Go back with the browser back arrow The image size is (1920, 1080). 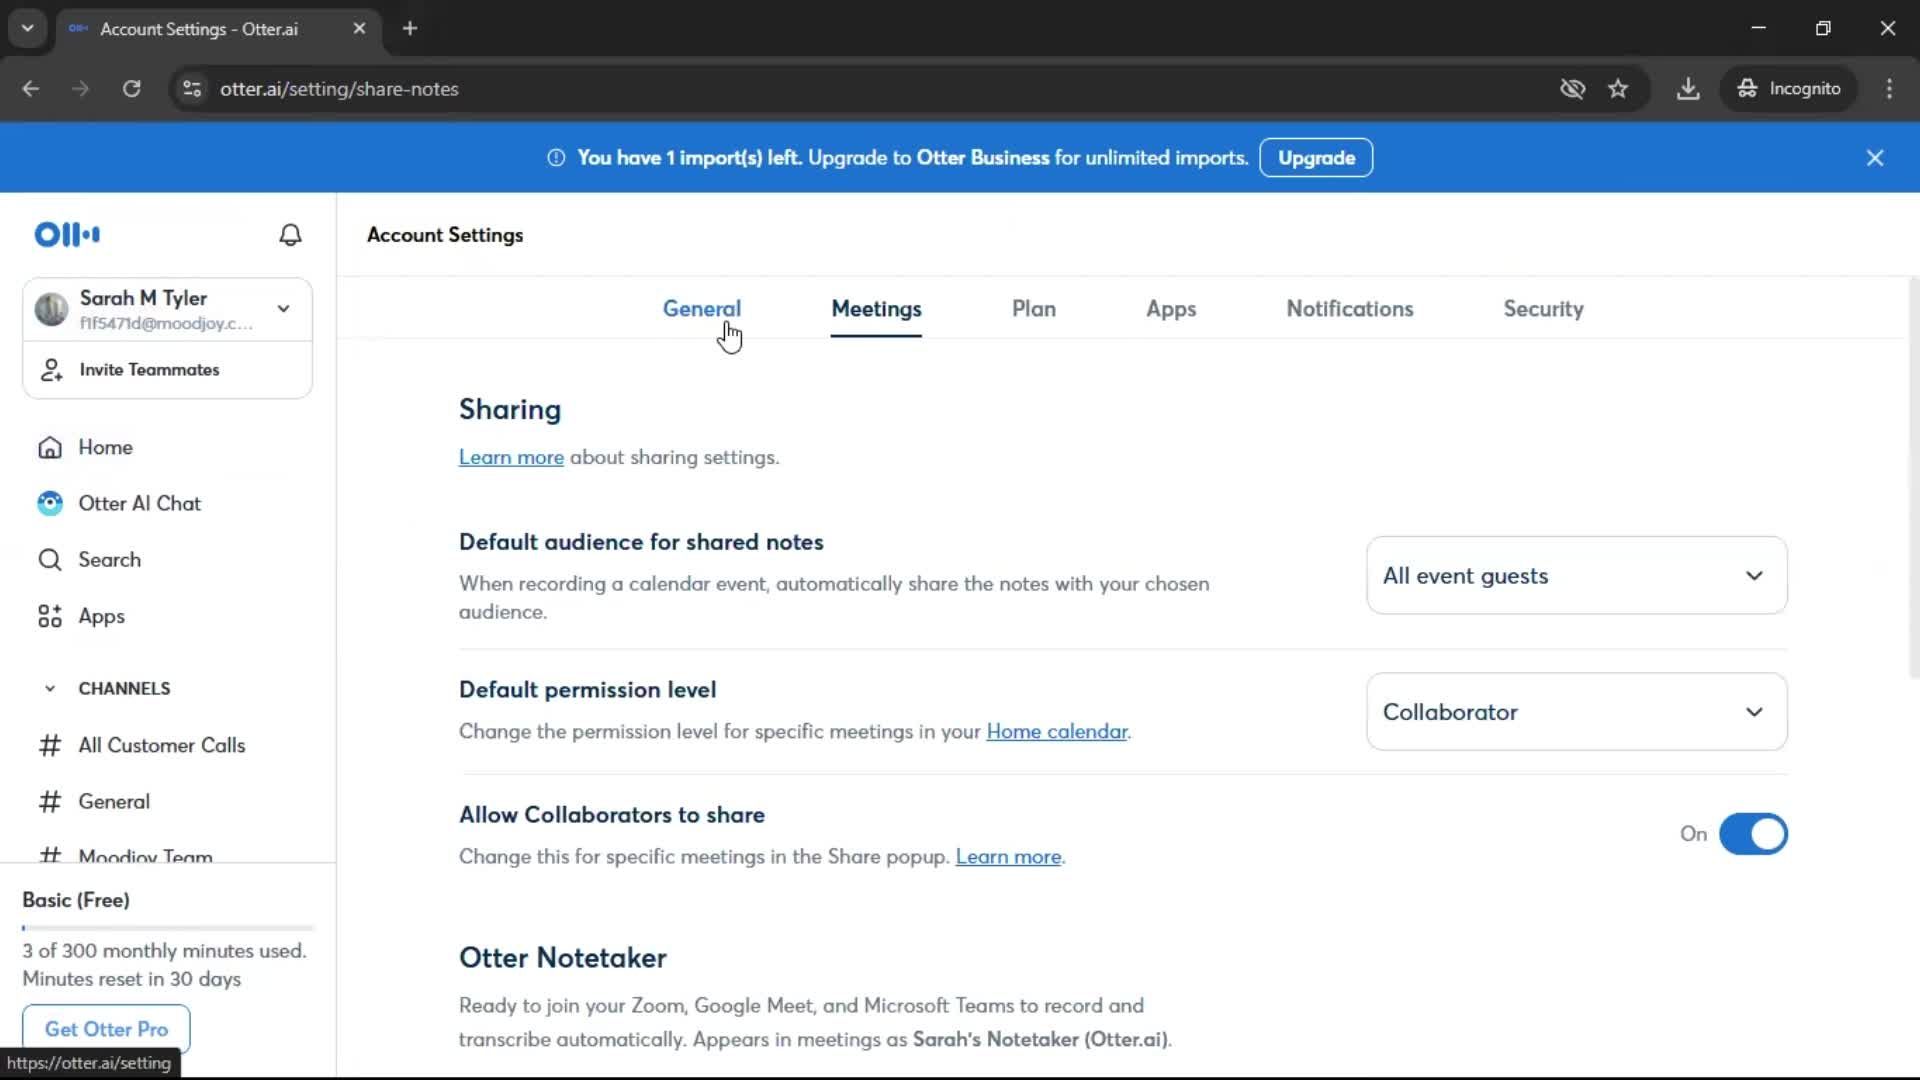(31, 89)
